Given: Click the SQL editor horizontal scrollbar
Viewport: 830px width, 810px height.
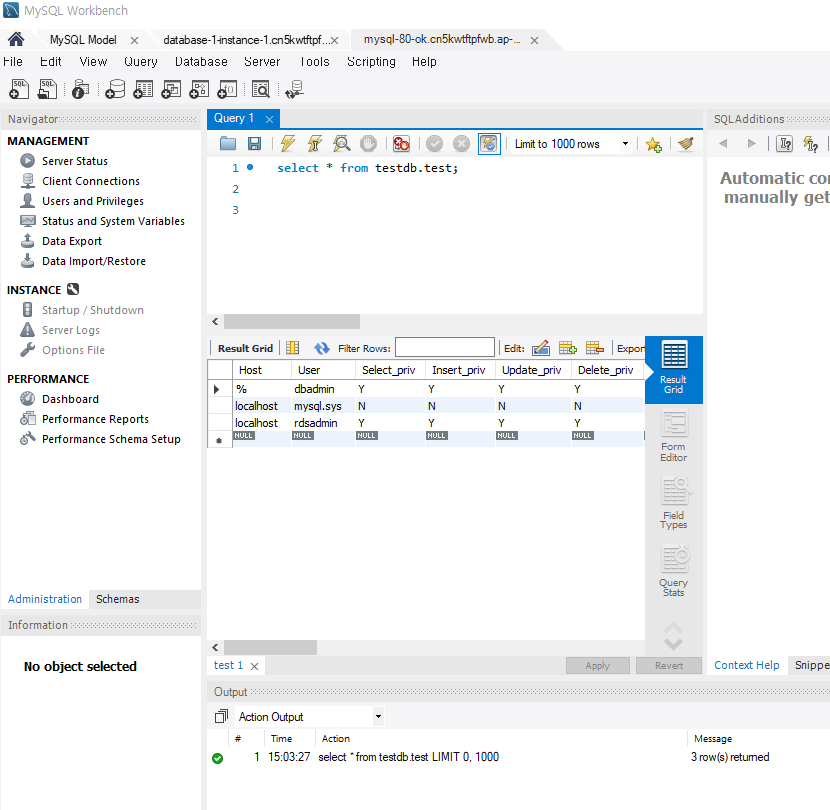Looking at the screenshot, I should point(292,321).
